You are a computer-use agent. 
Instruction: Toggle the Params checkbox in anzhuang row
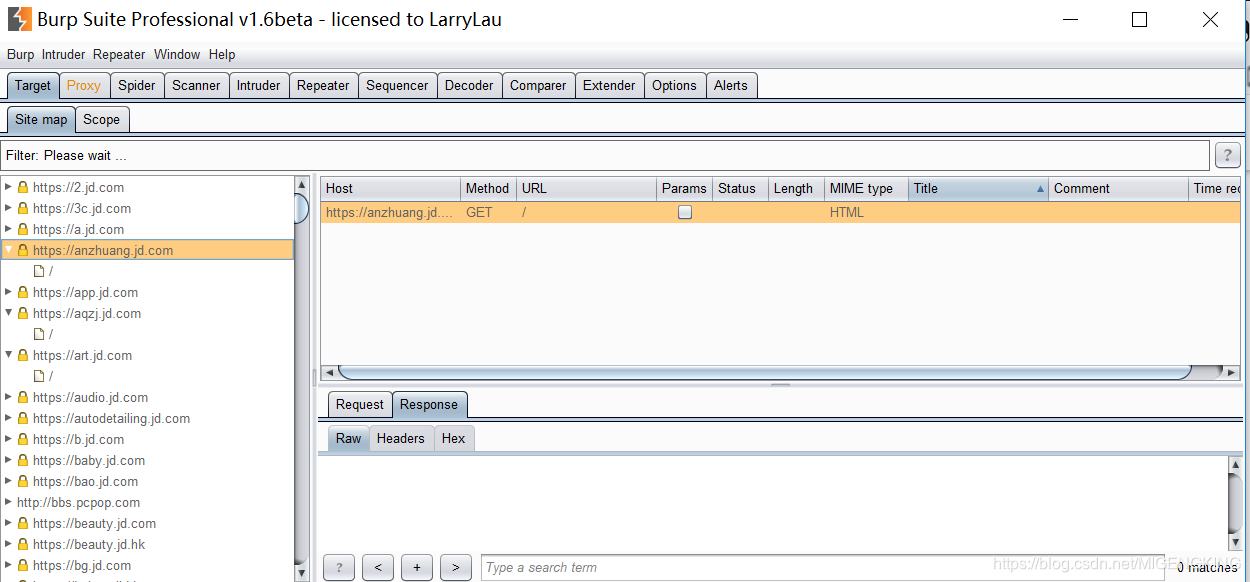tap(685, 212)
